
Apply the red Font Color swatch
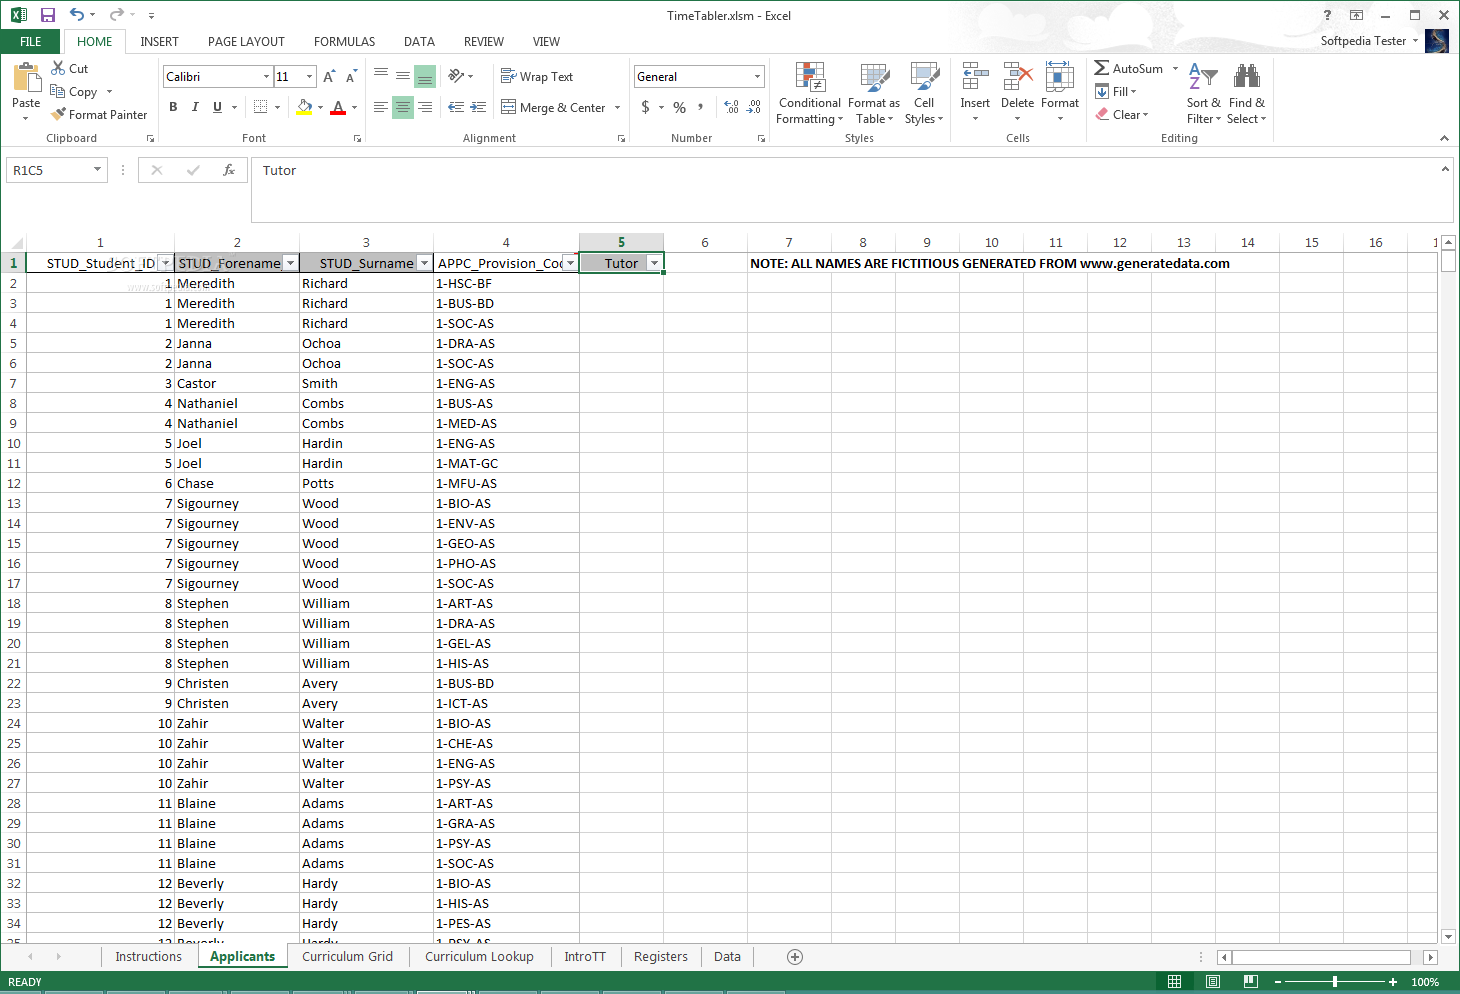tap(338, 107)
